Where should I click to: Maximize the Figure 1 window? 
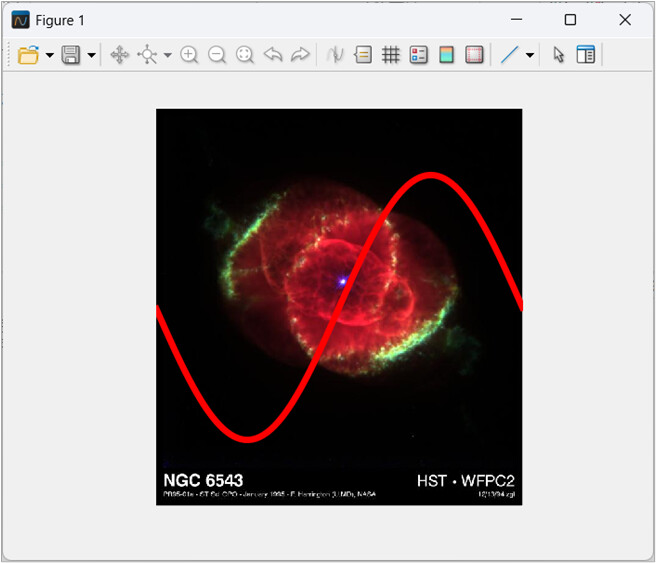[x=570, y=20]
